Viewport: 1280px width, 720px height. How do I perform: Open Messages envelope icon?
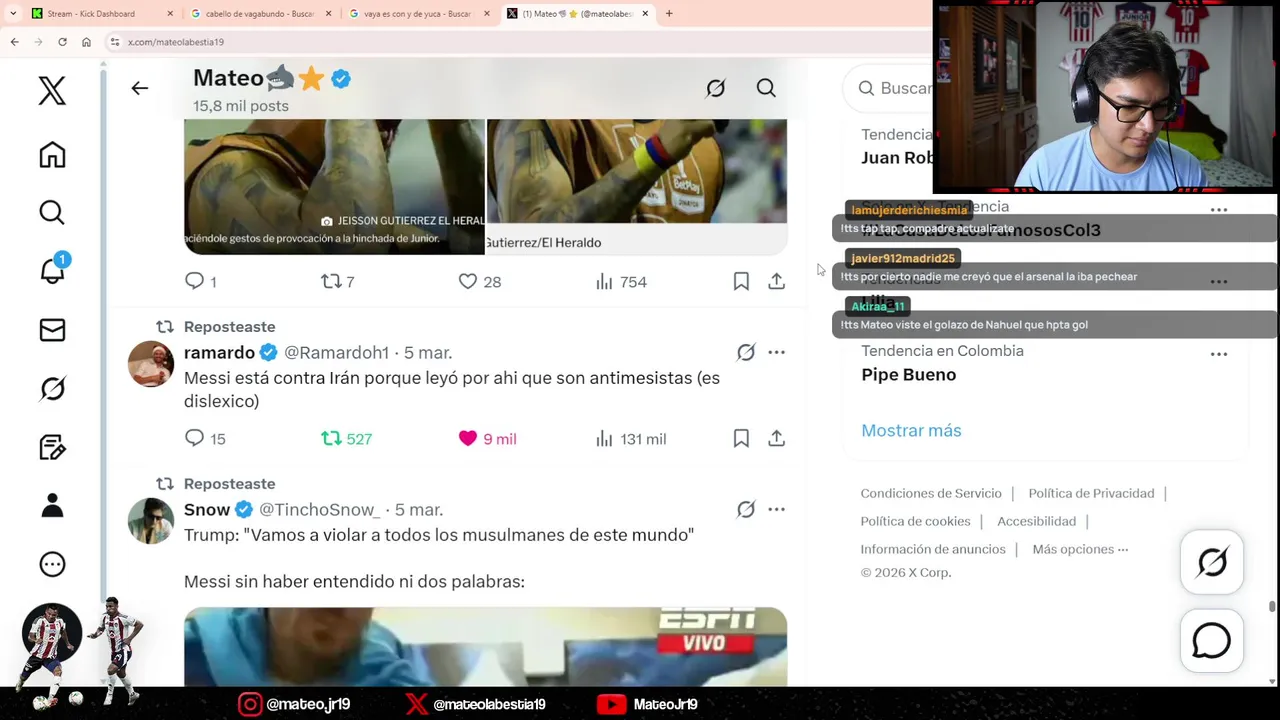[x=52, y=330]
